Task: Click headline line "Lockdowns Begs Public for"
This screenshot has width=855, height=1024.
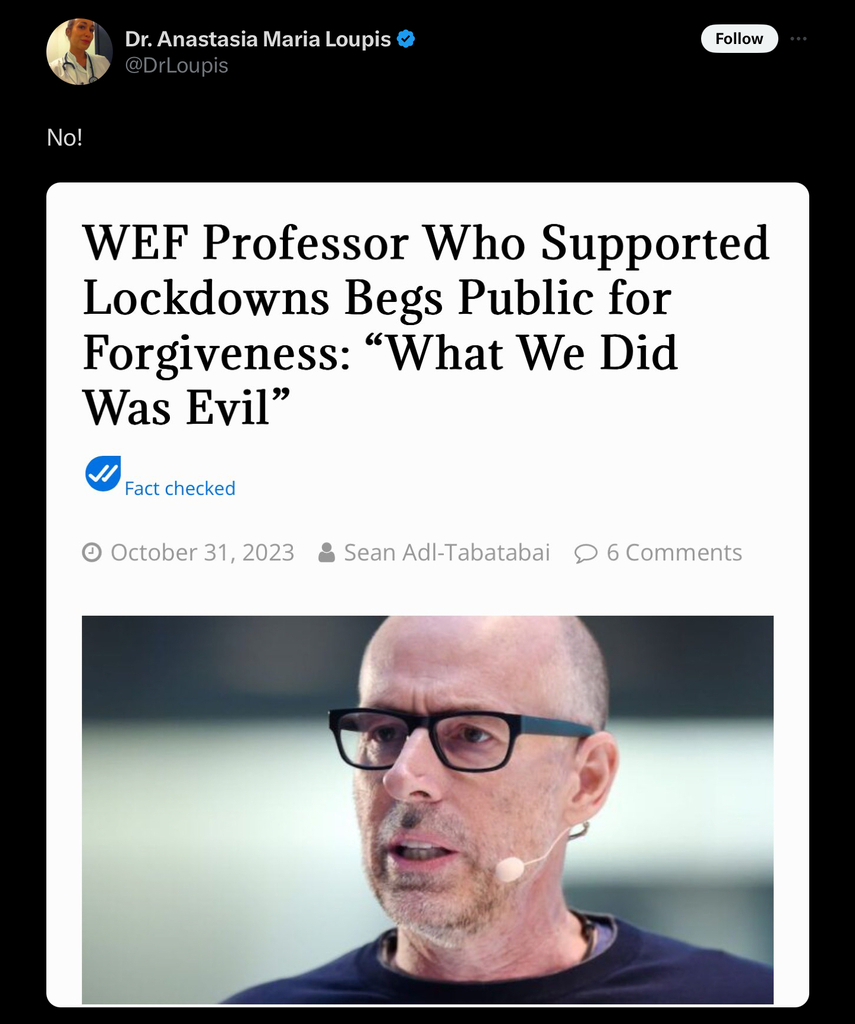Action: point(377,298)
